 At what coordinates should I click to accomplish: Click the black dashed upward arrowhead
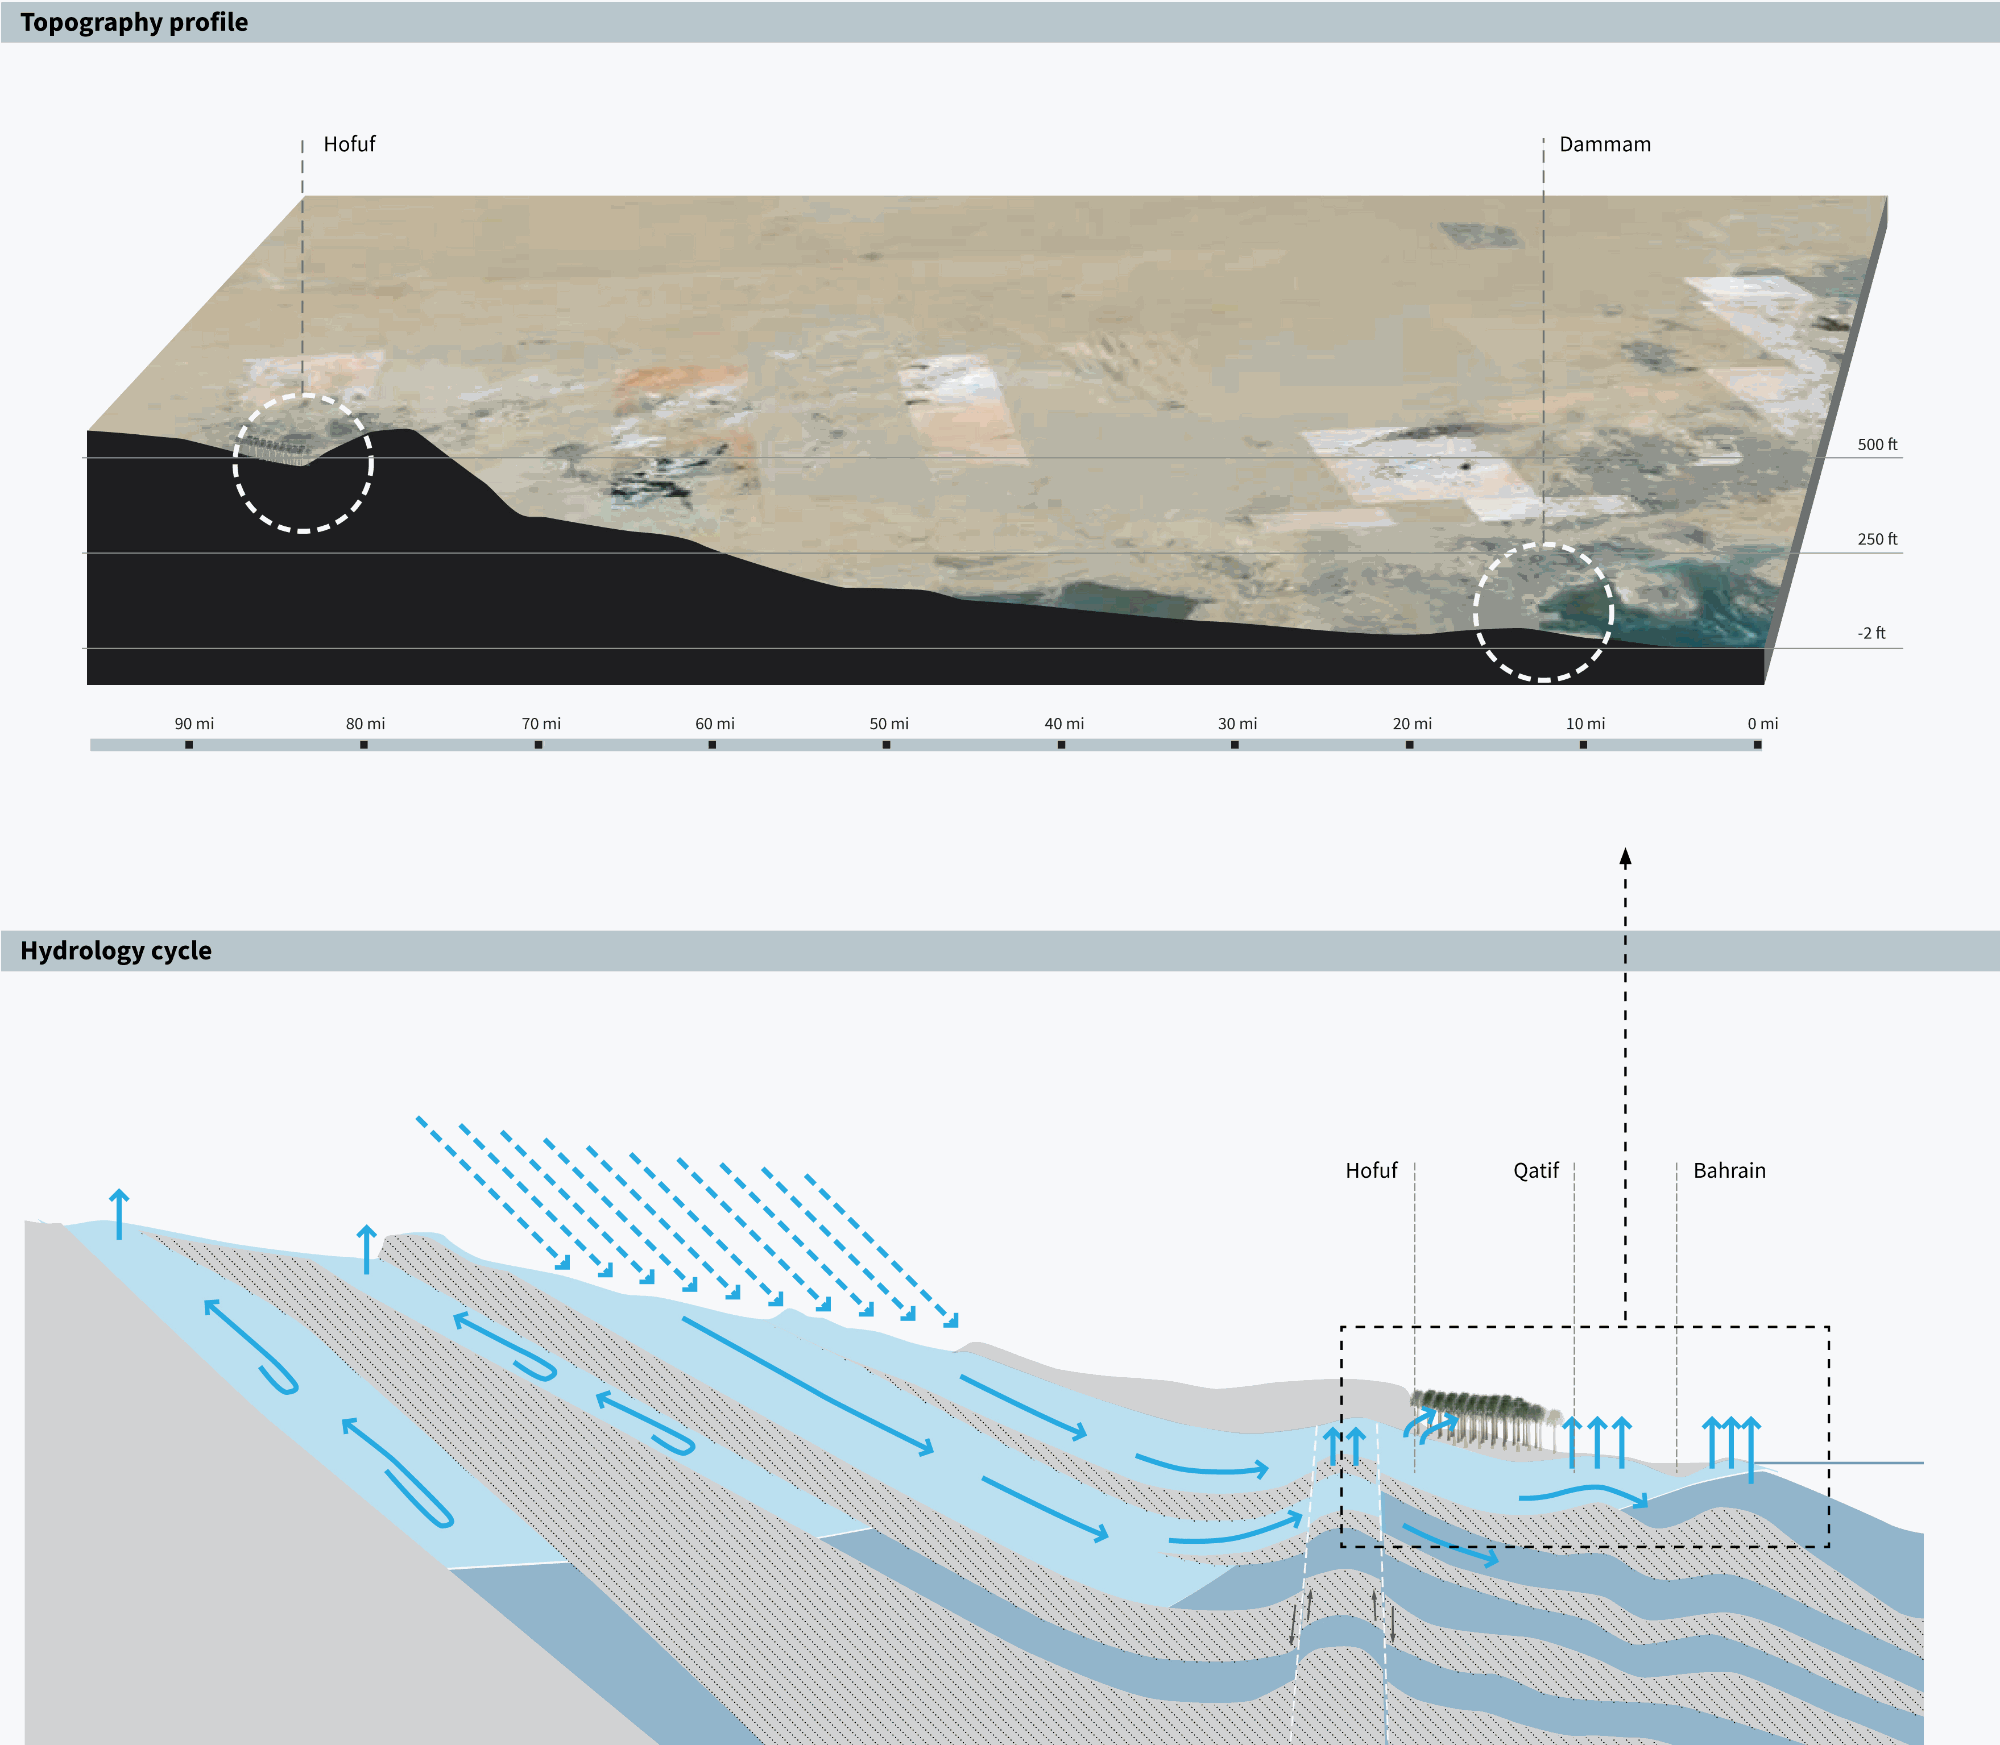pos(1625,857)
